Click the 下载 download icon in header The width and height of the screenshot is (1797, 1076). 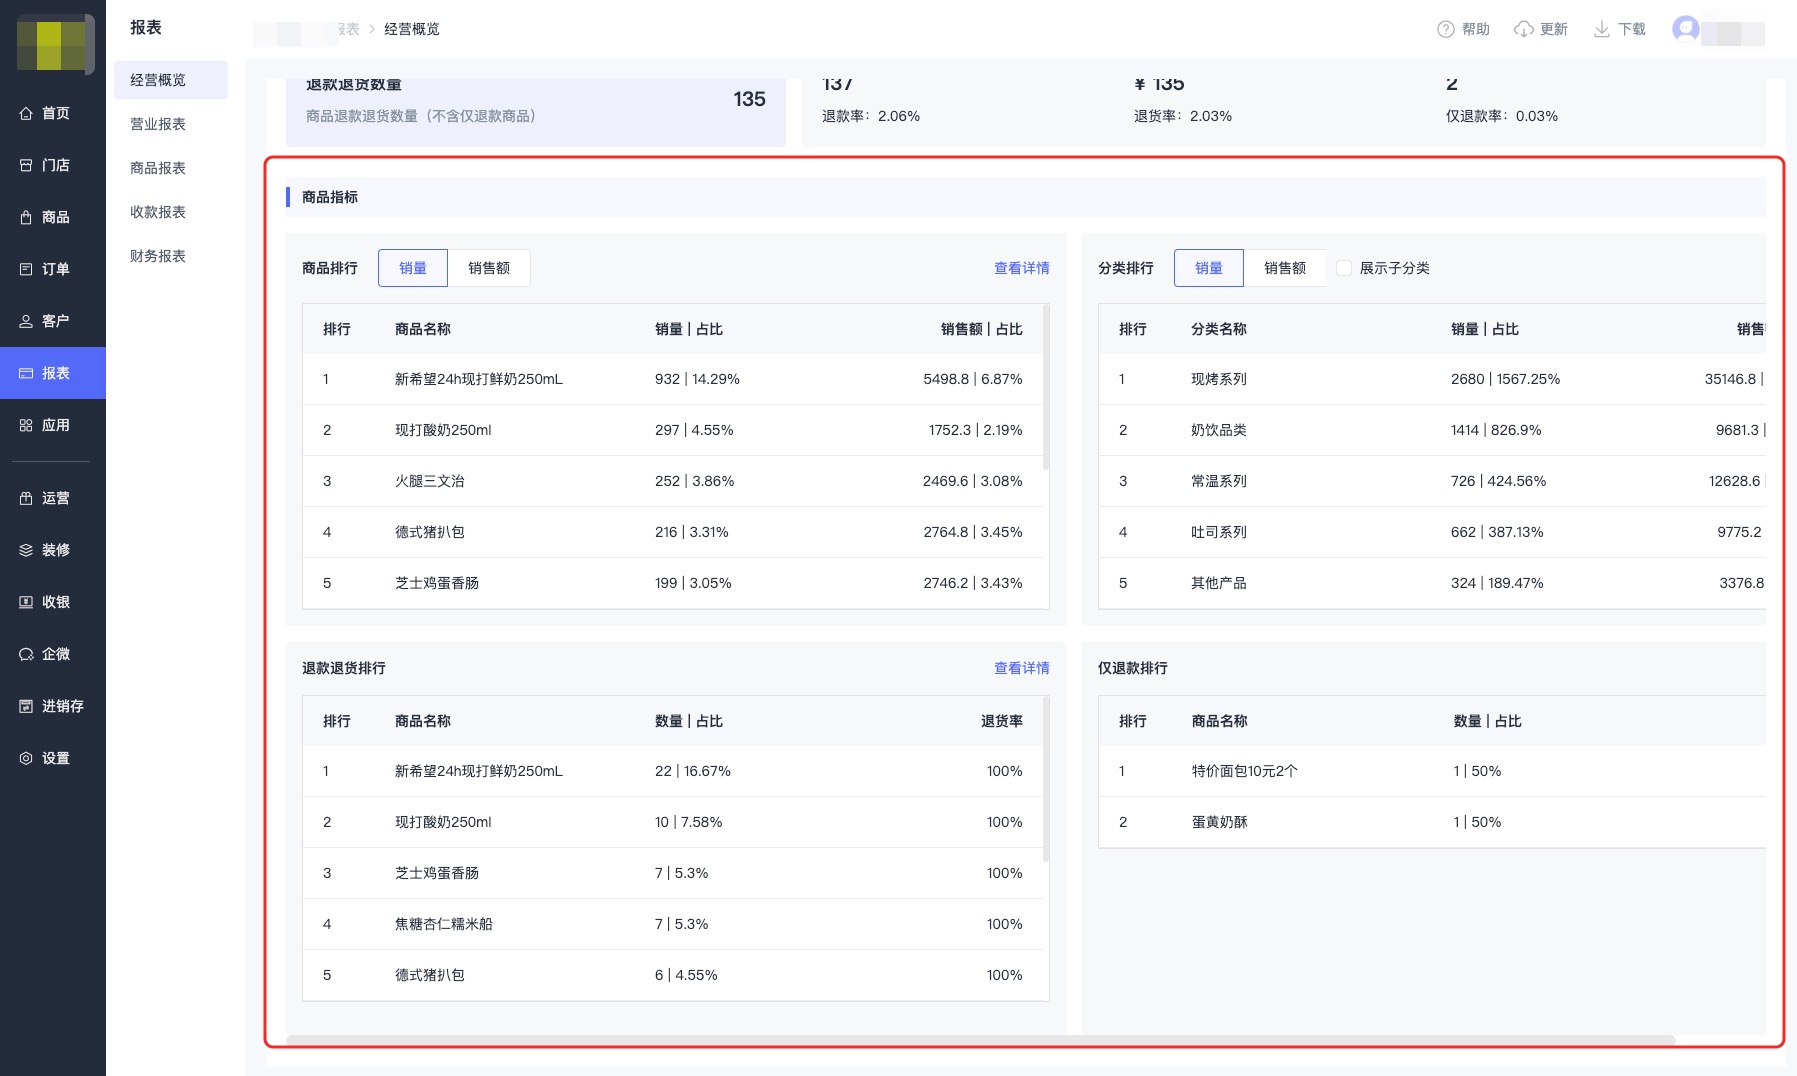pyautogui.click(x=1601, y=30)
